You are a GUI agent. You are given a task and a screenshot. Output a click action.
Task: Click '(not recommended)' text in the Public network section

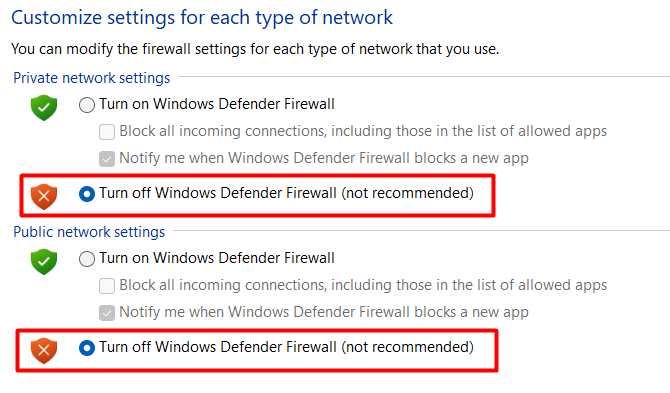coord(408,347)
